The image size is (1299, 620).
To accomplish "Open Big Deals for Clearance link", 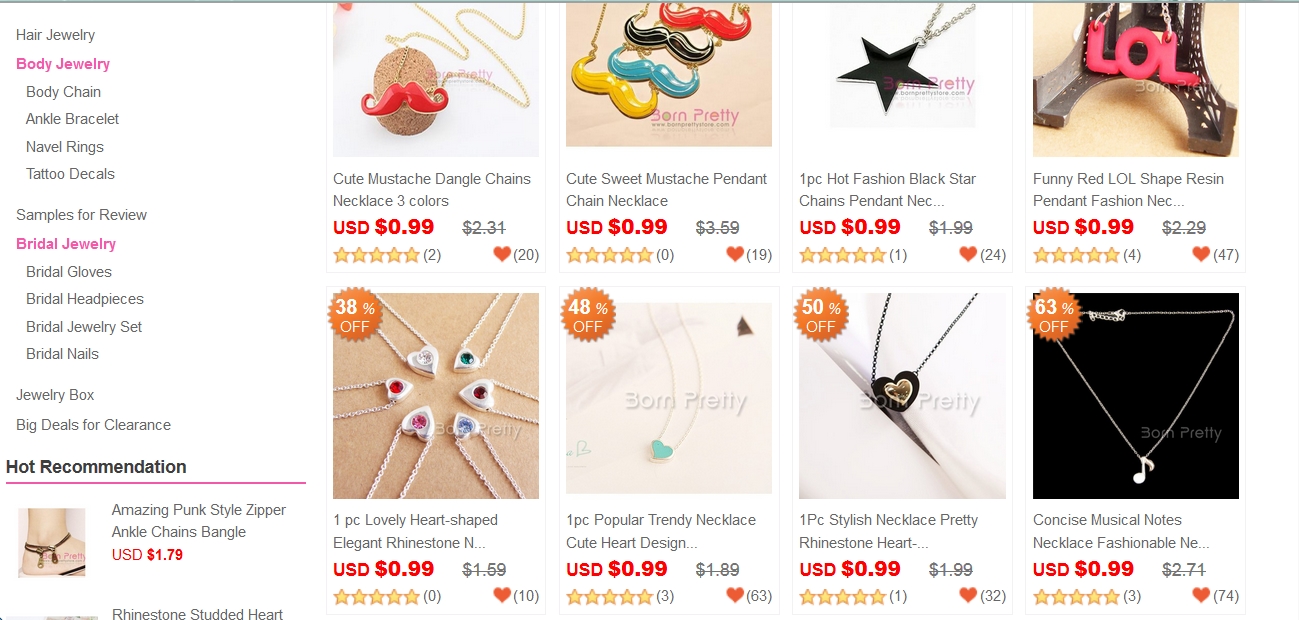I will [93, 425].
